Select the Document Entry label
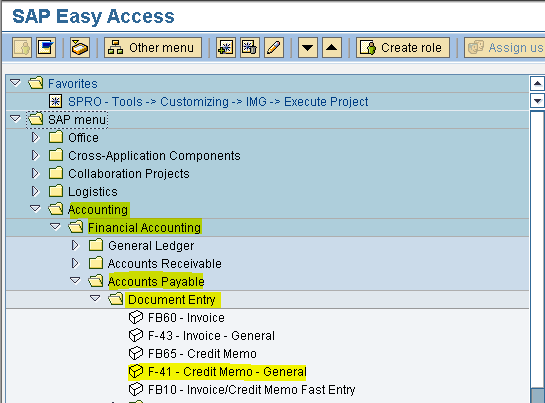Screen dimensions: 545x403 [x=172, y=300]
